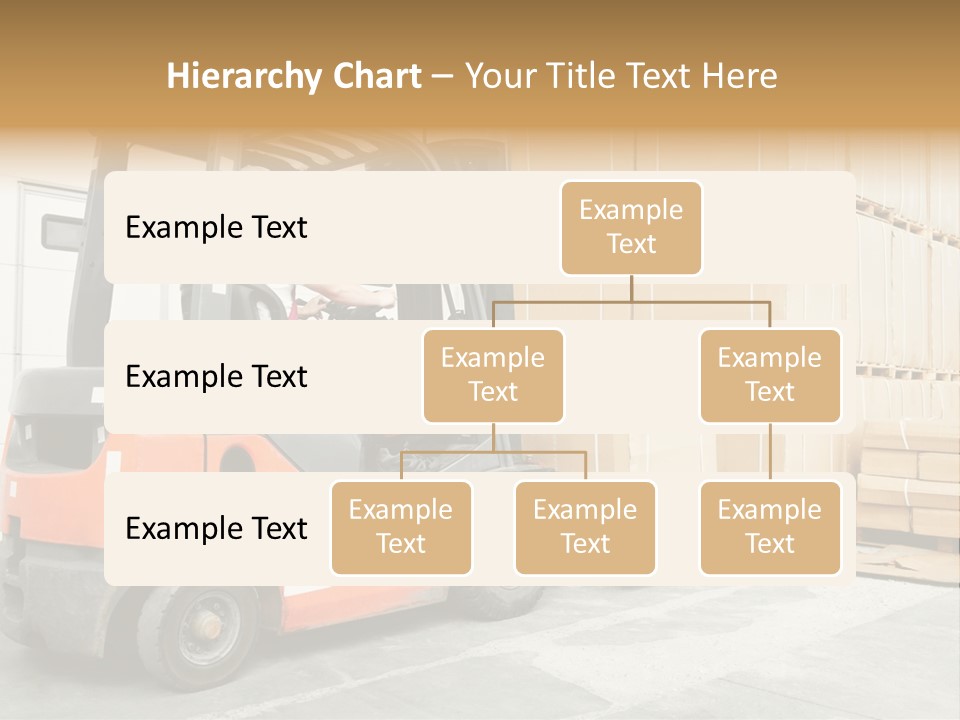This screenshot has width=960, height=720.
Task: Select the top-level Example Text node box
Action: pos(631,228)
